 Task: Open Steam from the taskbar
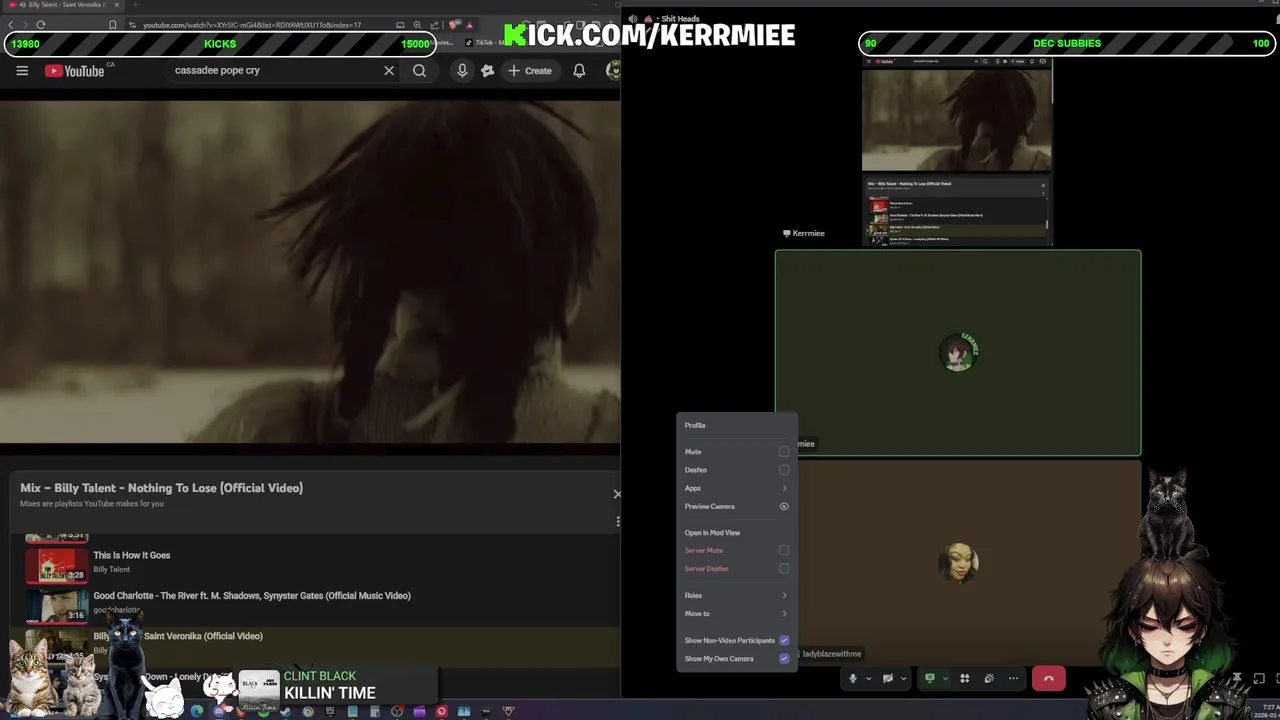click(286, 711)
